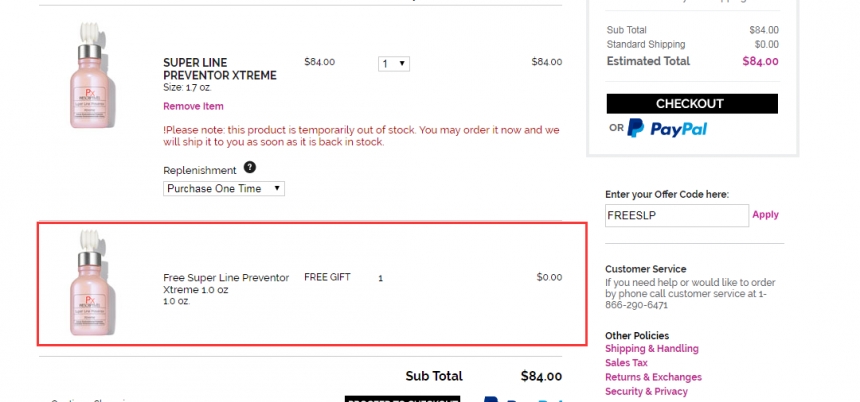Open the Security & Privacy policy link

[x=646, y=391]
